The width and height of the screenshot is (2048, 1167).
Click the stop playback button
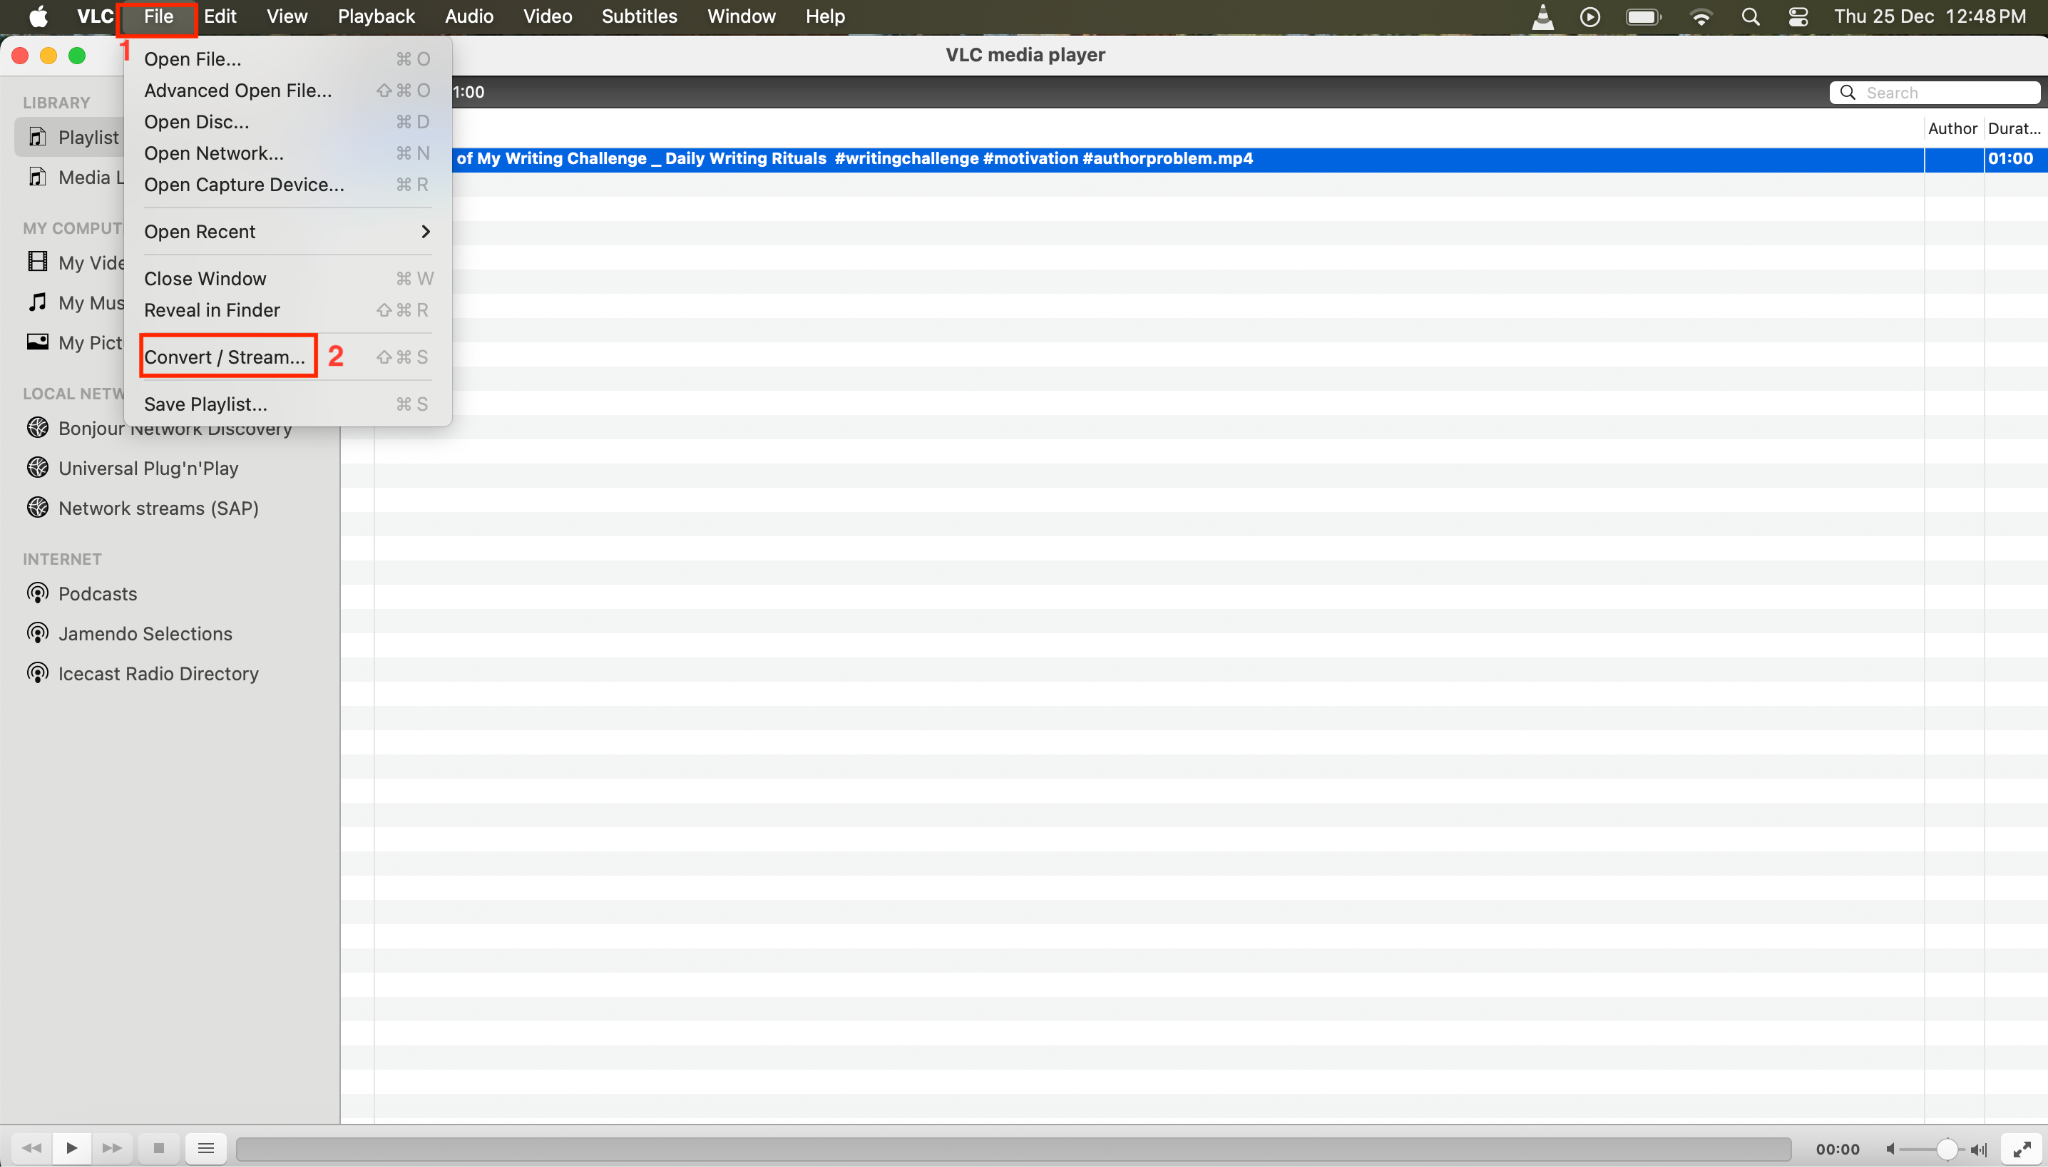coord(158,1148)
